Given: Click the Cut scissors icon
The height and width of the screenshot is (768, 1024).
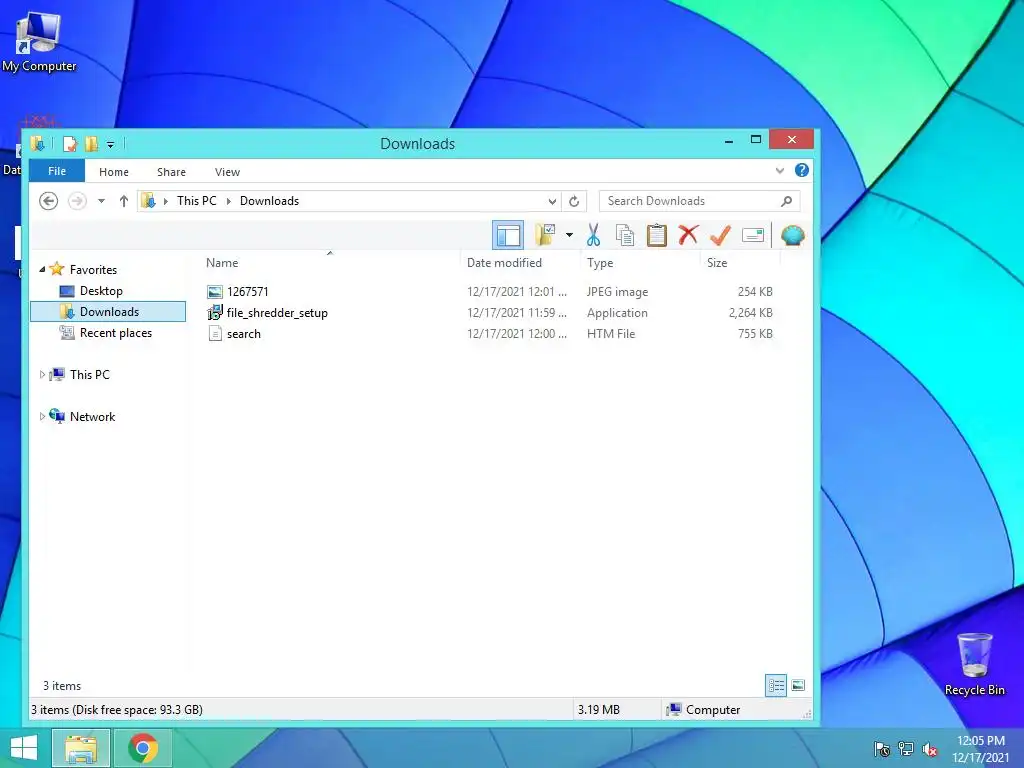Looking at the screenshot, I should click(x=593, y=235).
